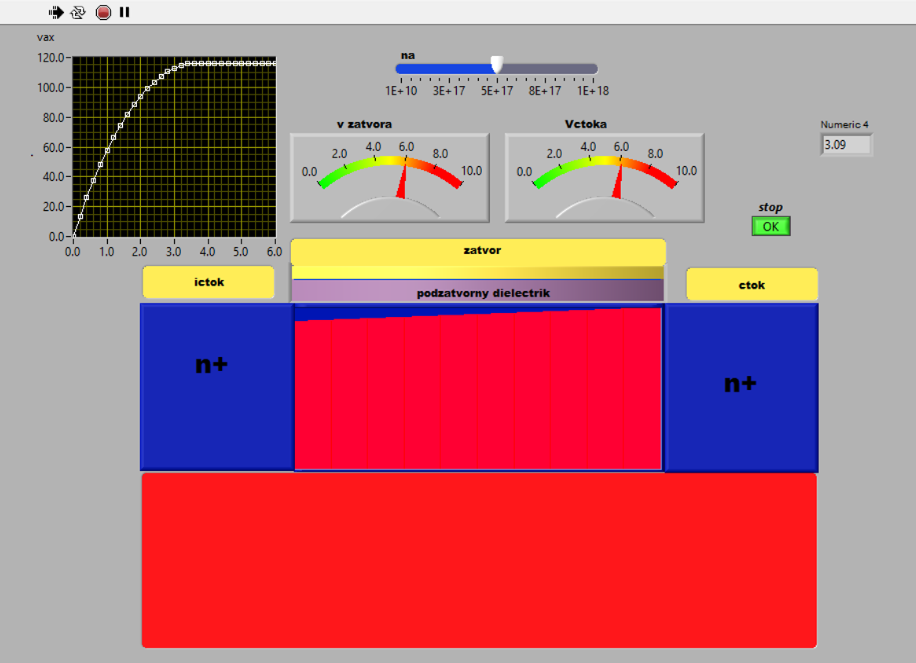Image resolution: width=916 pixels, height=663 pixels.
Task: Click the large red substrate block
Action: coord(479,560)
